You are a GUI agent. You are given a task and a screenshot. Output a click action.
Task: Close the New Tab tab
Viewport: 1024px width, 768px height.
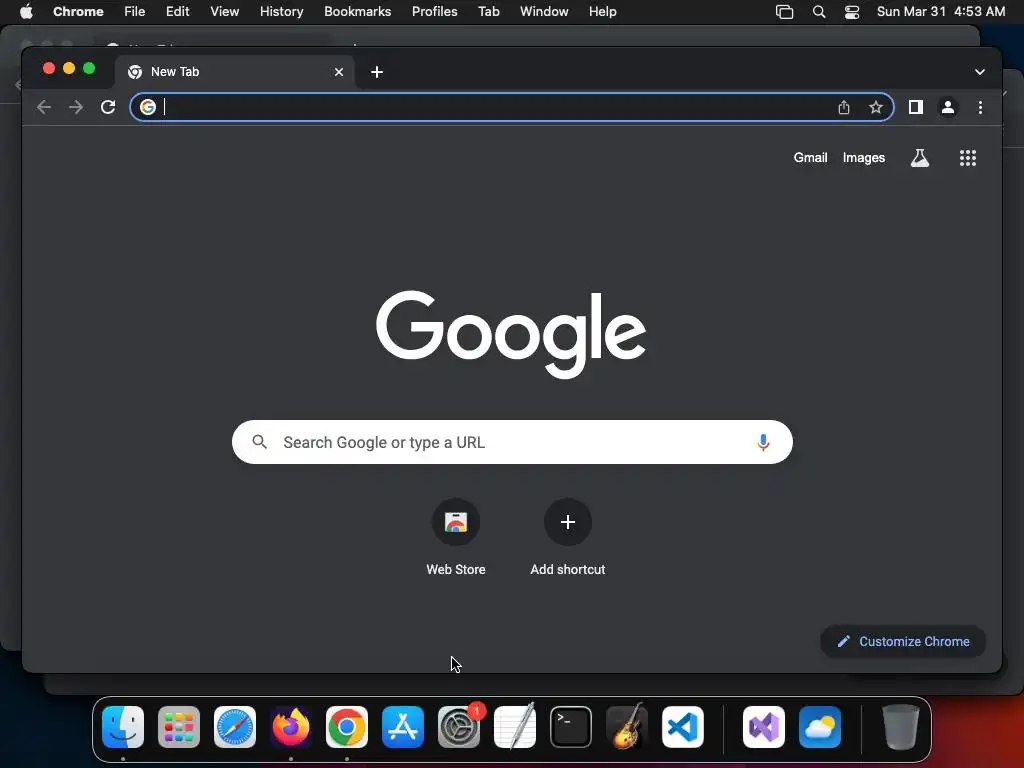(339, 72)
